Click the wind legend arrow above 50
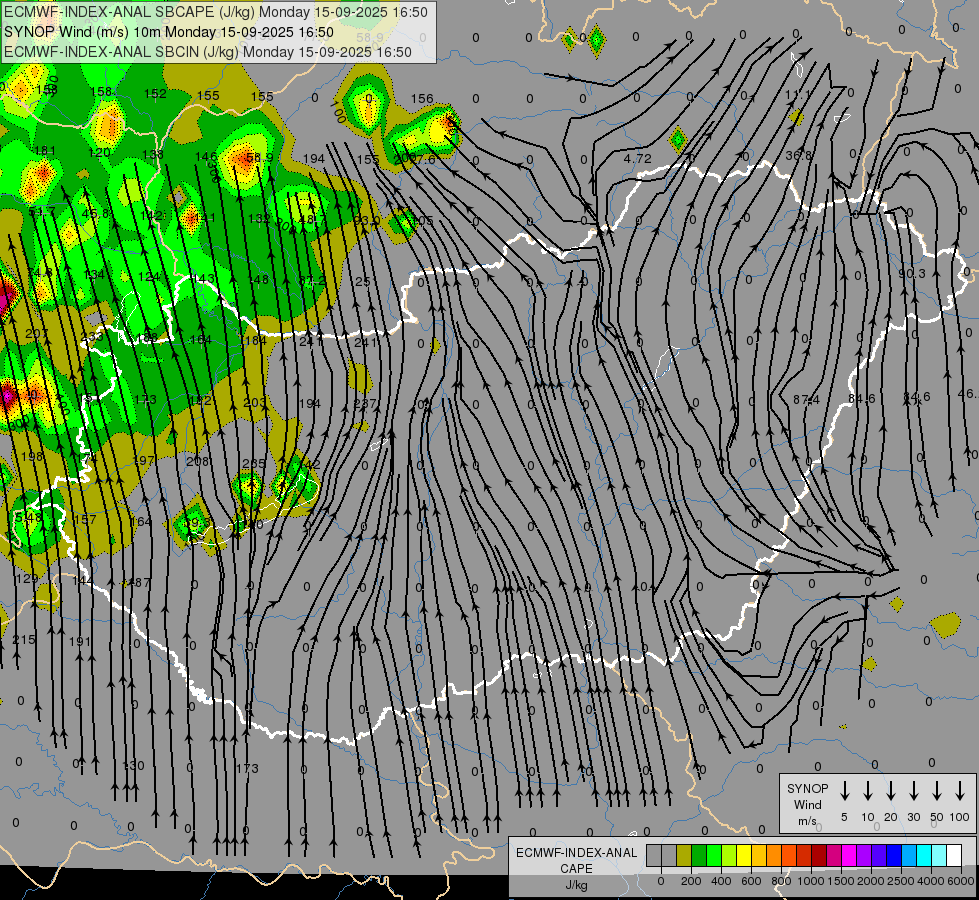979x900 pixels. pyautogui.click(x=937, y=790)
